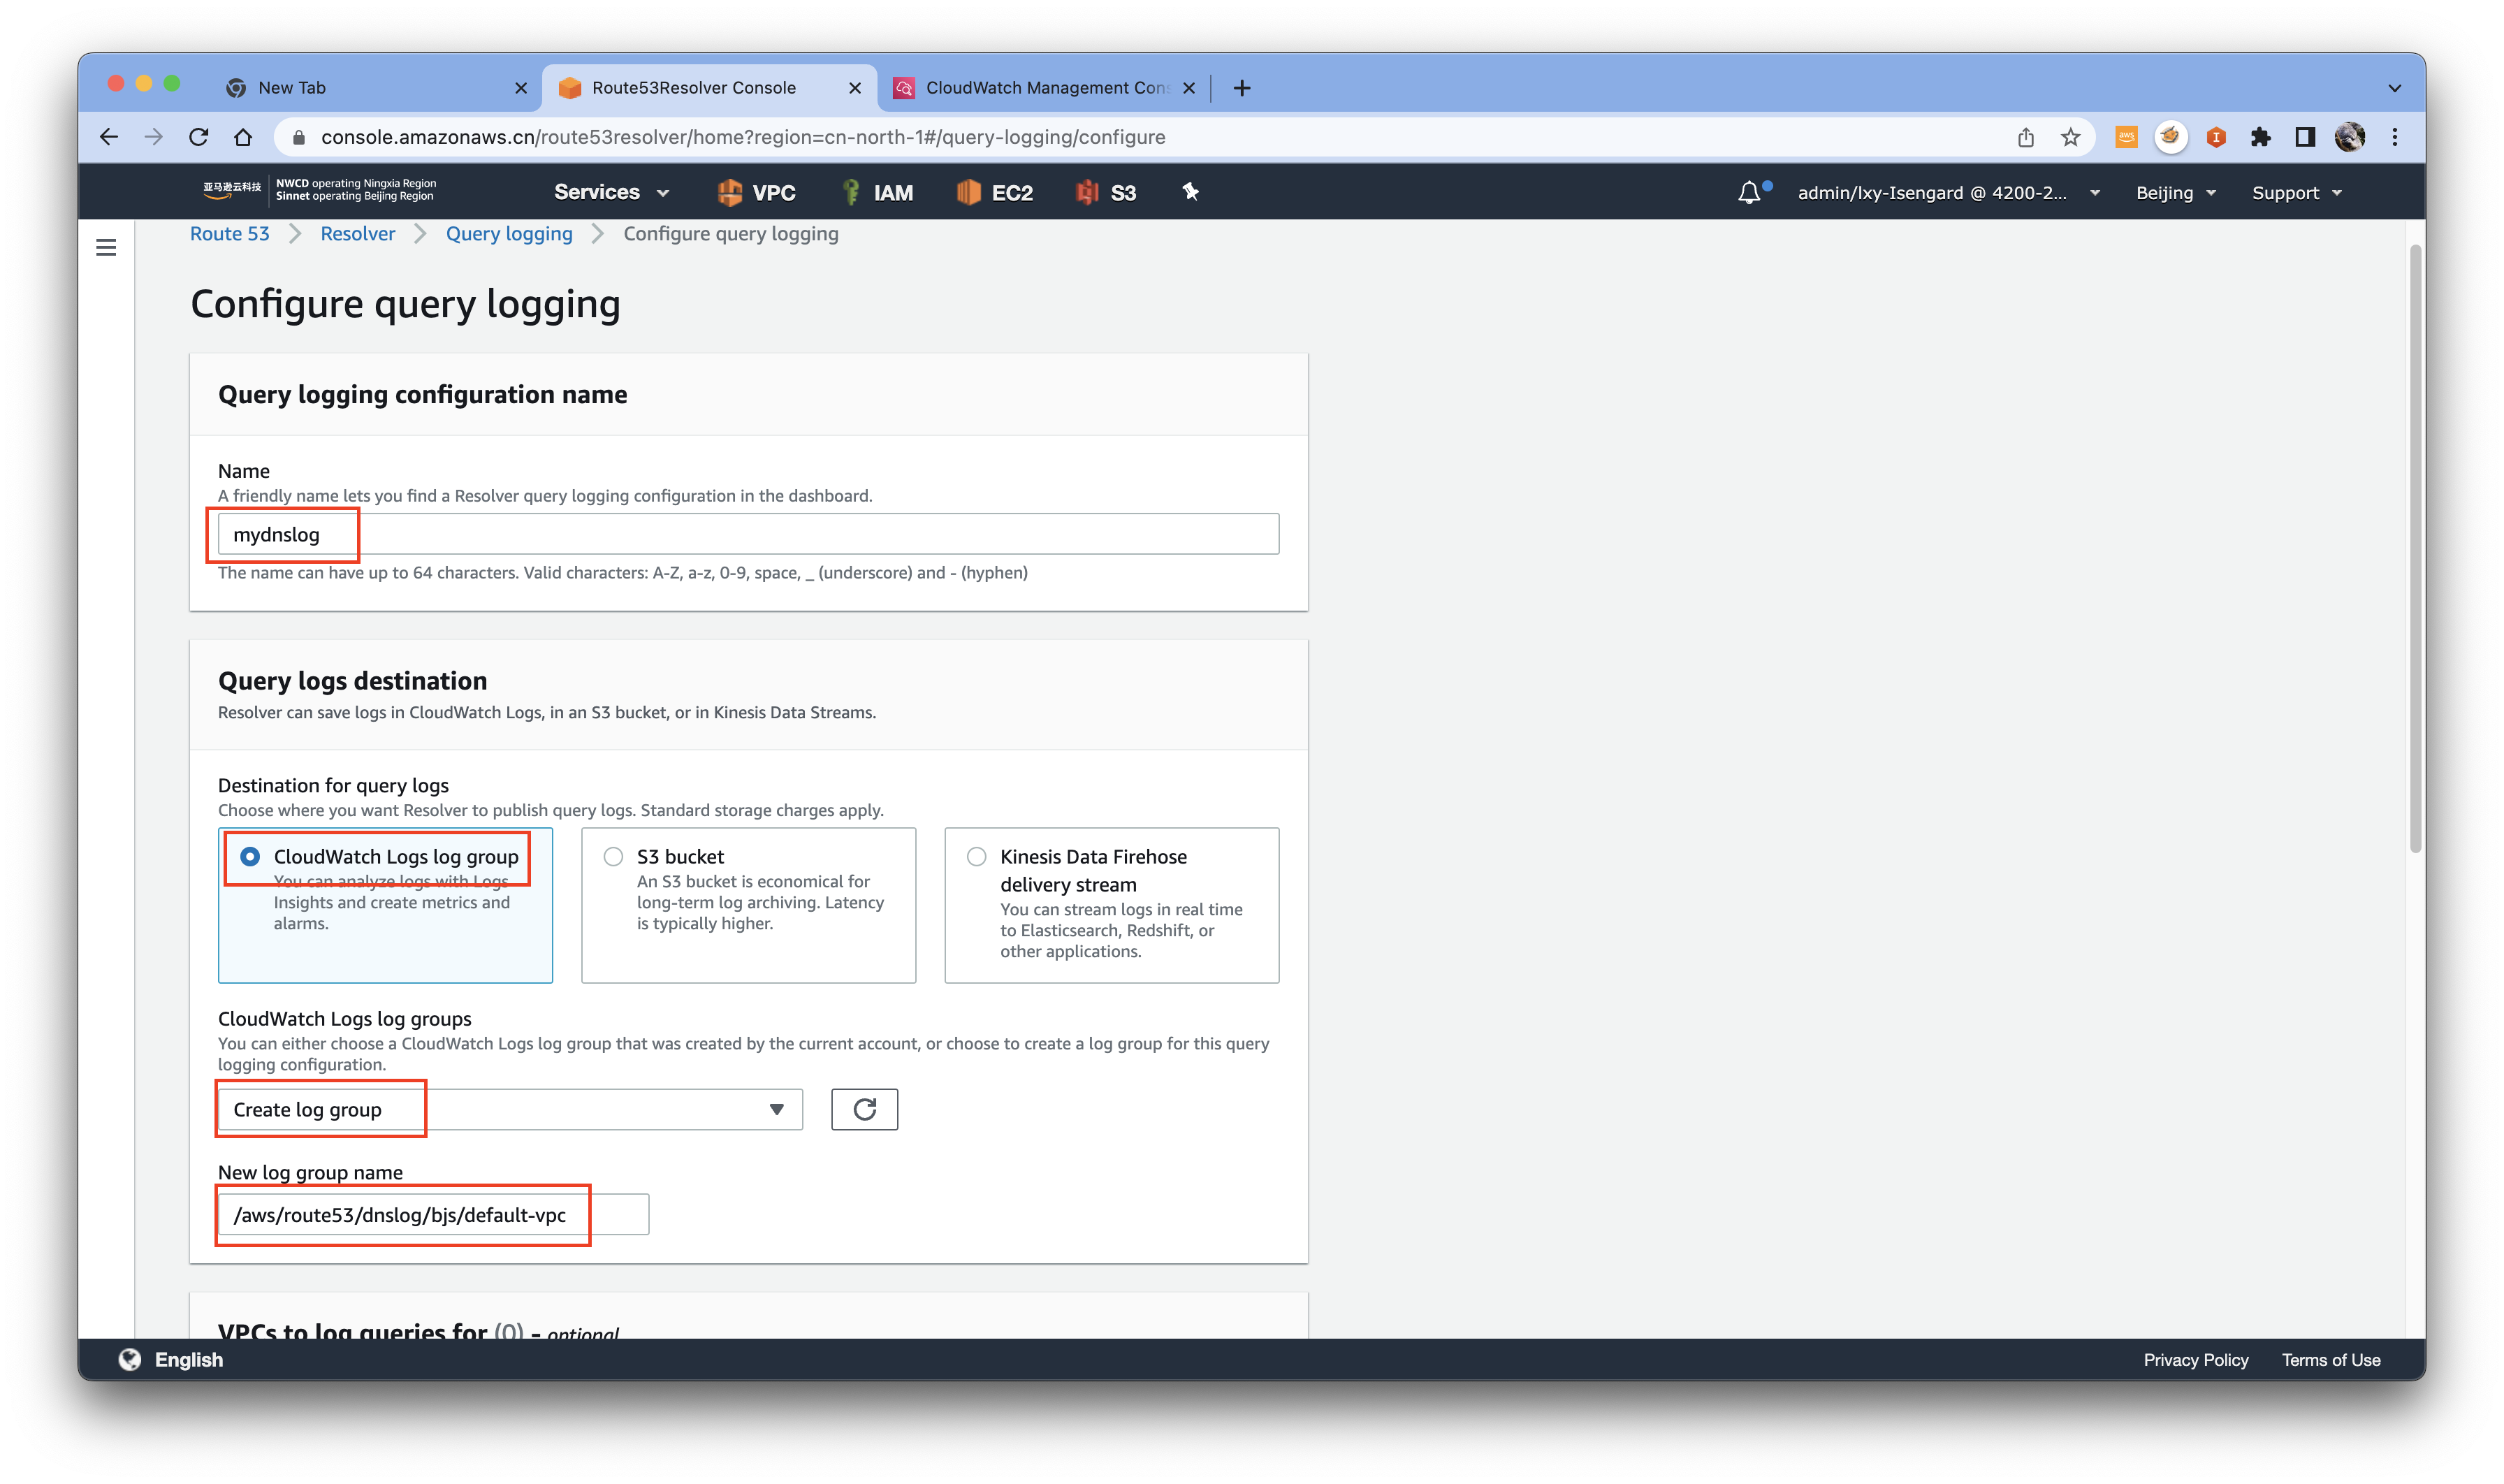Close the New Tab browser tab

pyautogui.click(x=521, y=88)
